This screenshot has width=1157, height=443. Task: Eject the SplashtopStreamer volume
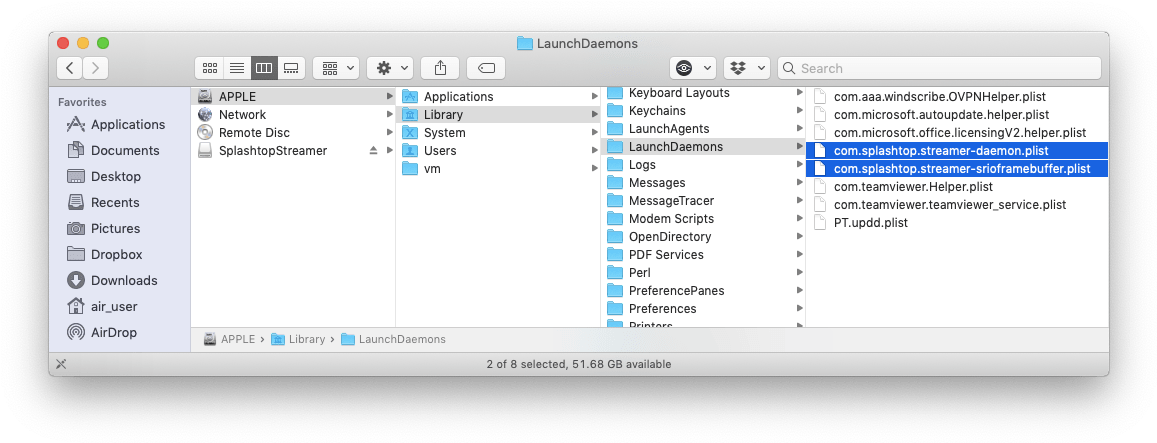tap(373, 151)
